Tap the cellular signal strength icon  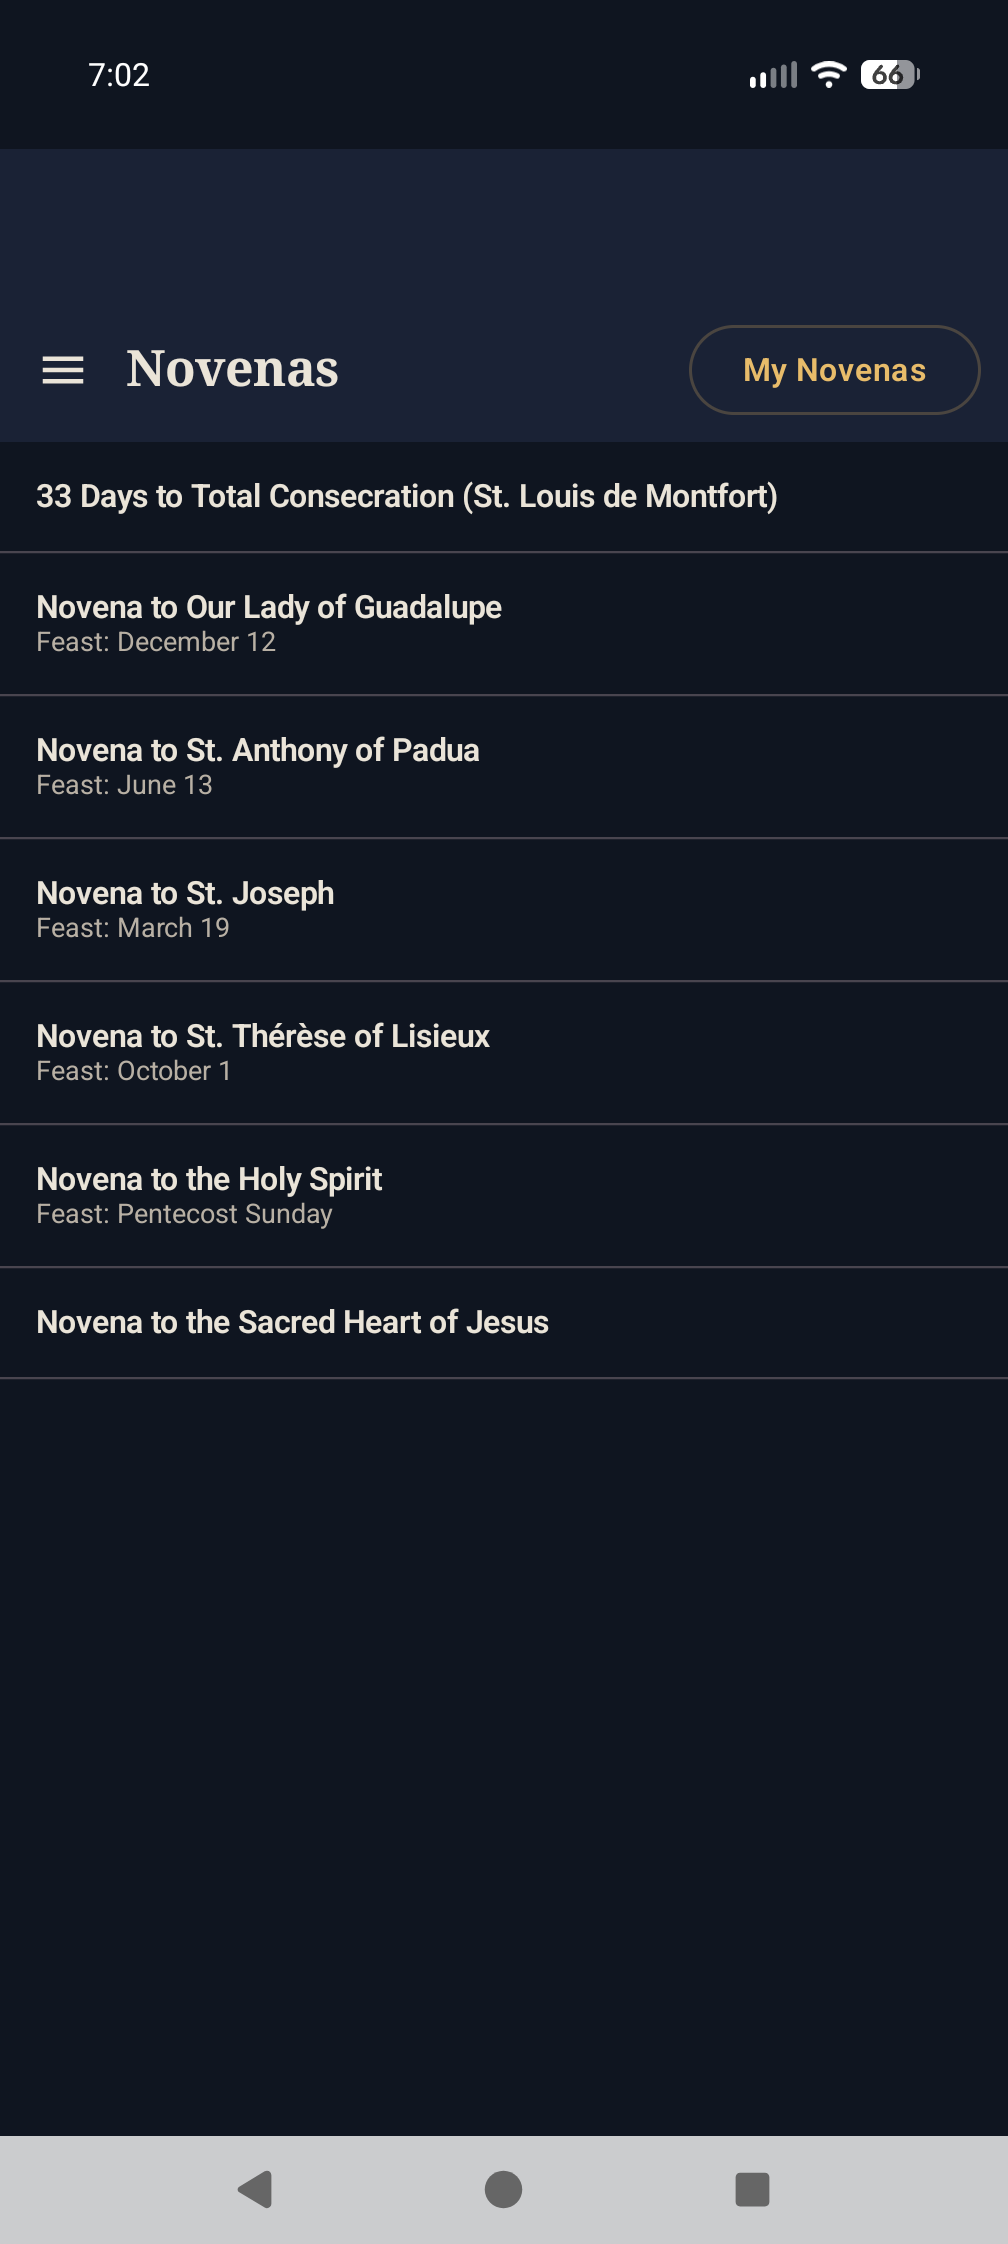773,75
